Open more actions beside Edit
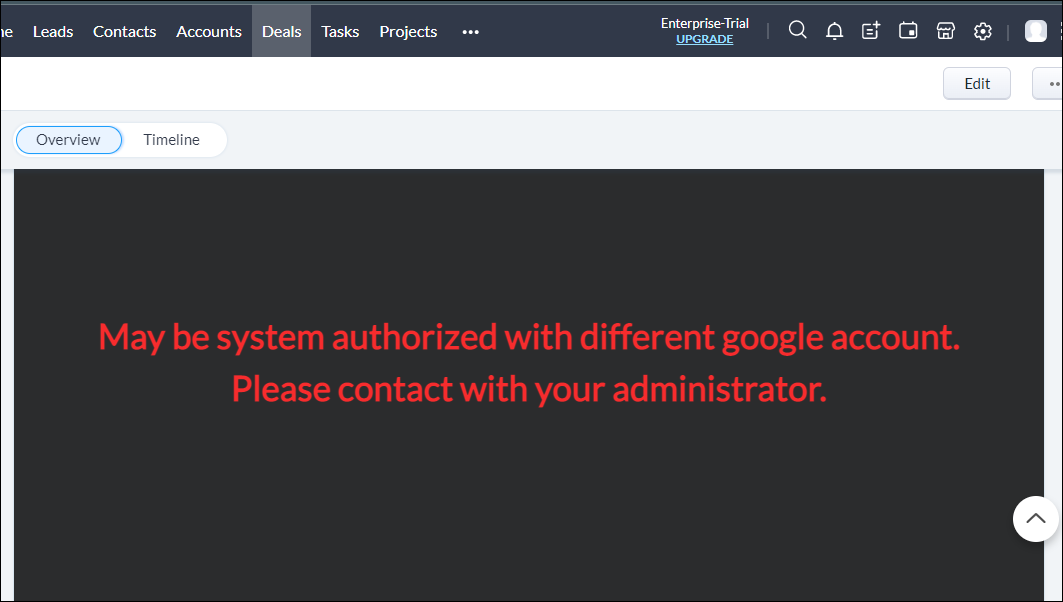This screenshot has height=602, width=1063. [1048, 83]
